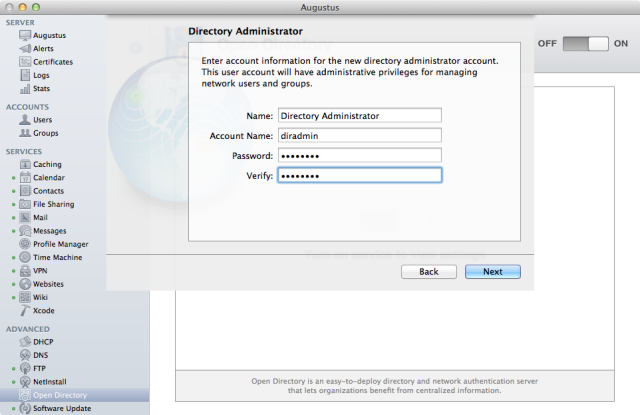Select the Users label under Accounts
The image size is (640, 415).
tap(42, 120)
